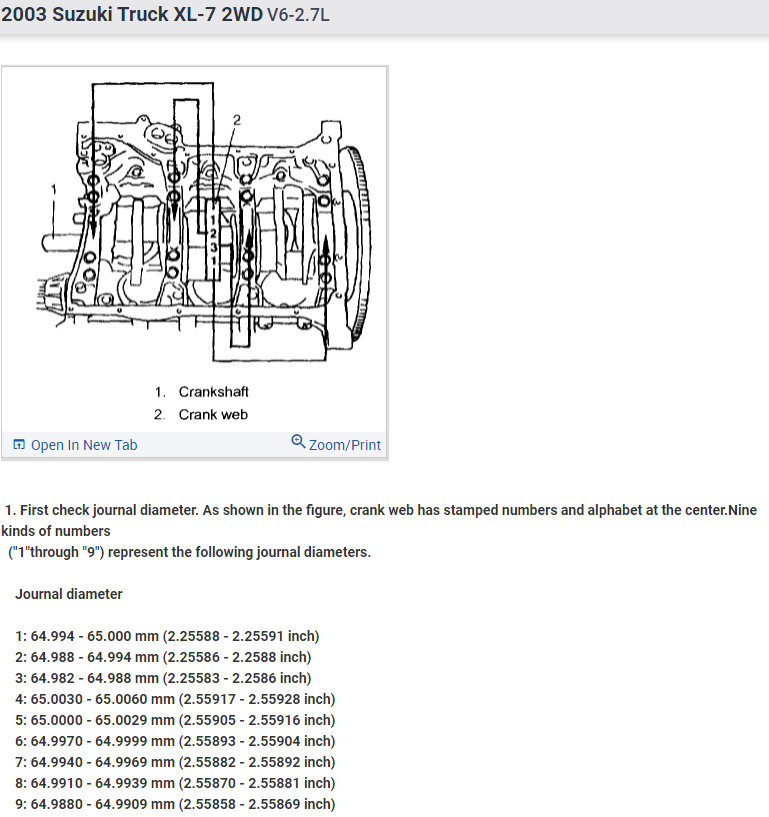Click the line starting '7: 64.9940 - 64.9969 mm'

tap(175, 762)
